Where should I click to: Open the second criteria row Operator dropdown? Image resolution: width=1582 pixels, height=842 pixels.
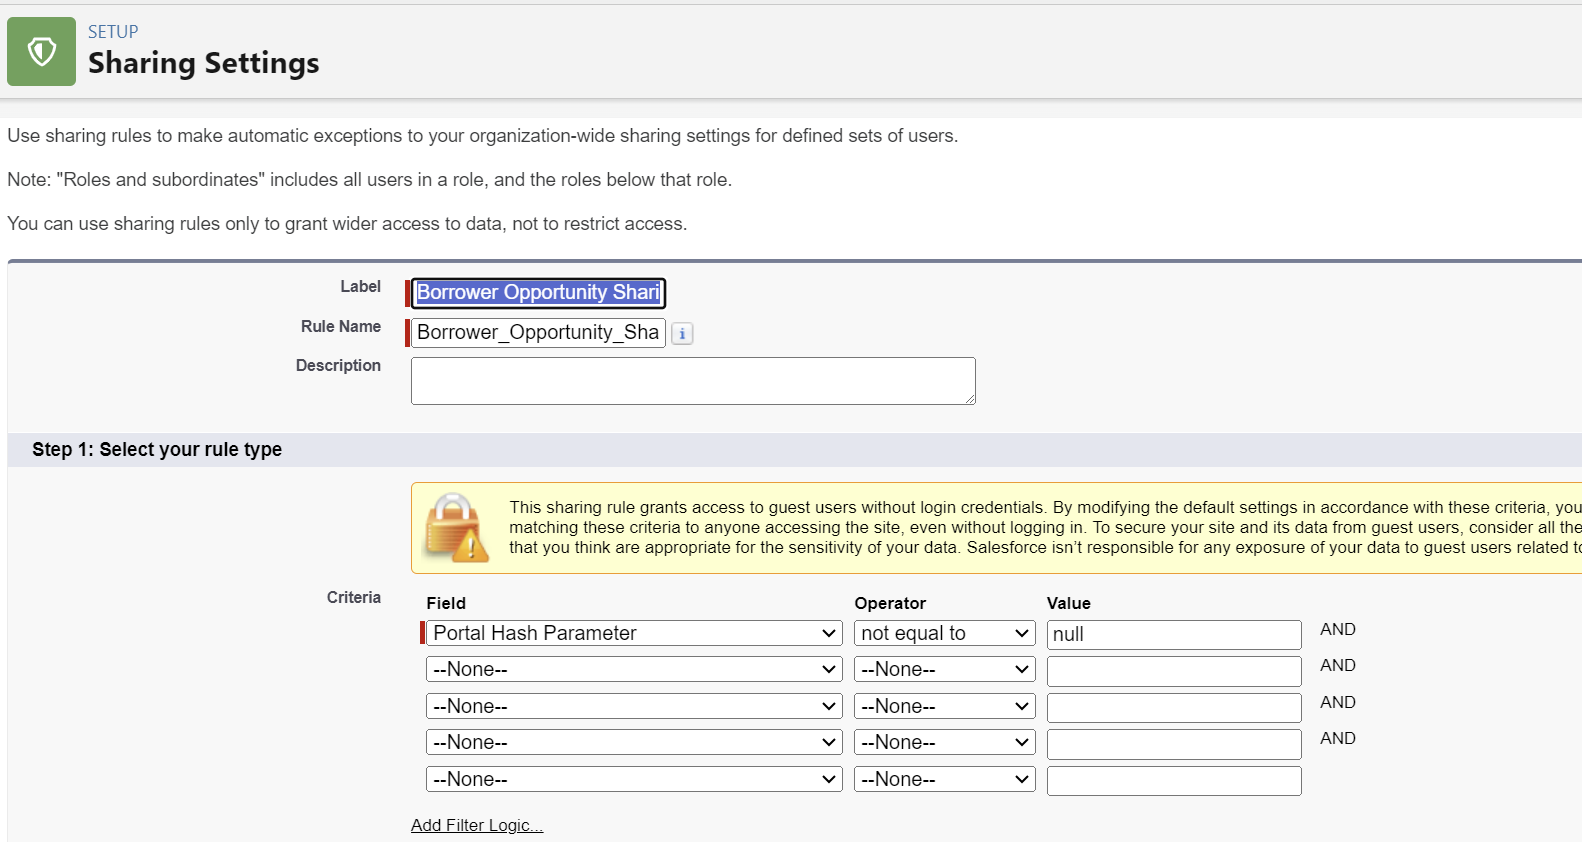pyautogui.click(x=944, y=669)
